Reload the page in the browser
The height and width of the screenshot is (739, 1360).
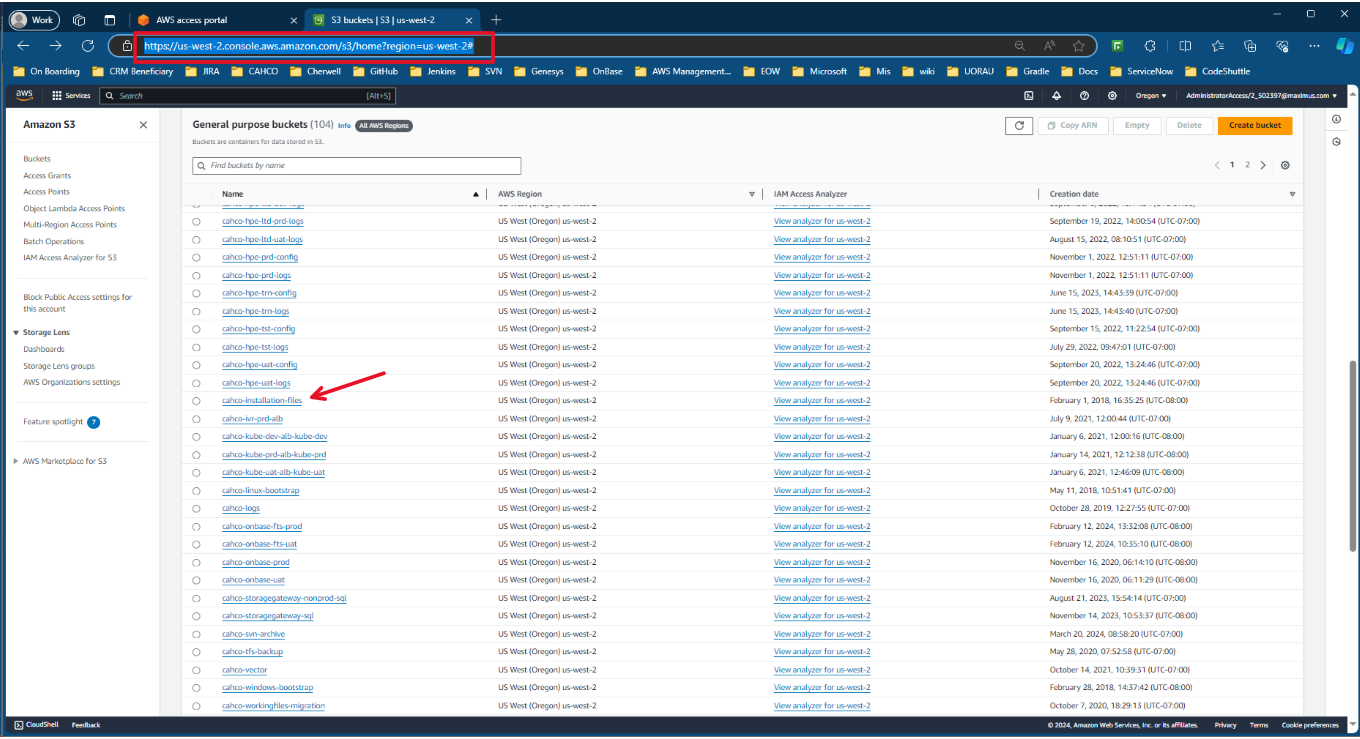[87, 46]
